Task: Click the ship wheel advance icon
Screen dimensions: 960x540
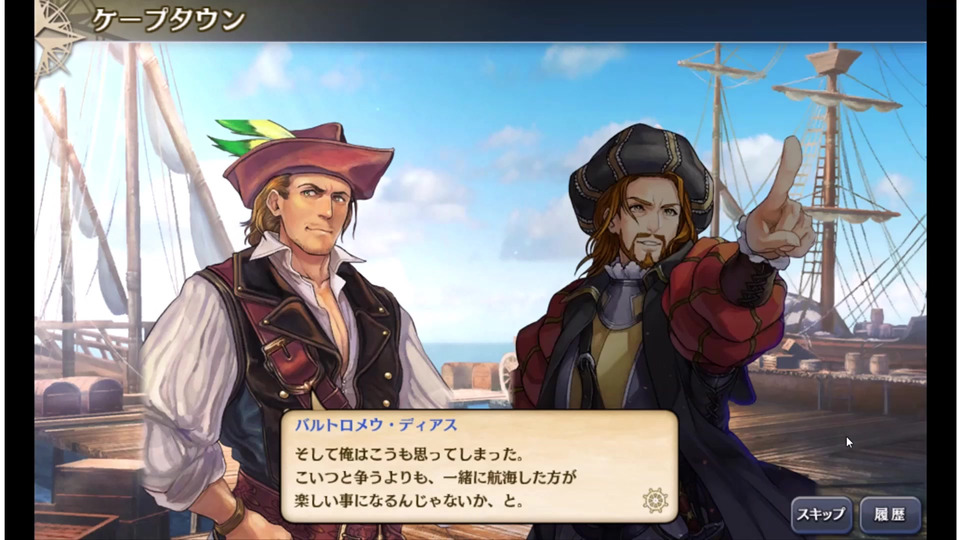Action: (654, 500)
